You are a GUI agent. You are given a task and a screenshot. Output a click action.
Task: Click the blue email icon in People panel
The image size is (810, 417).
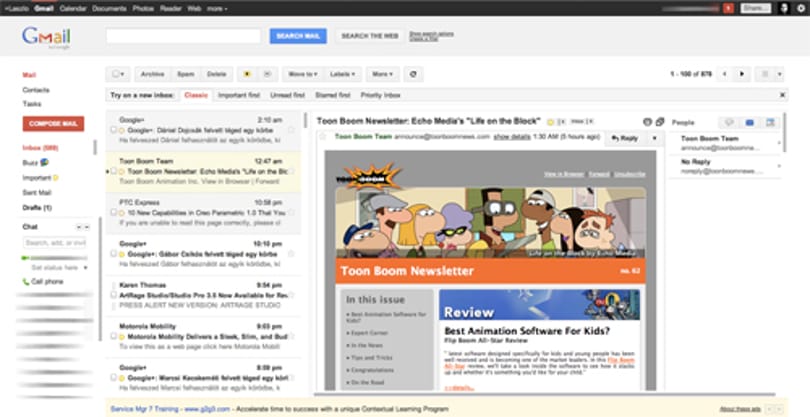[750, 122]
